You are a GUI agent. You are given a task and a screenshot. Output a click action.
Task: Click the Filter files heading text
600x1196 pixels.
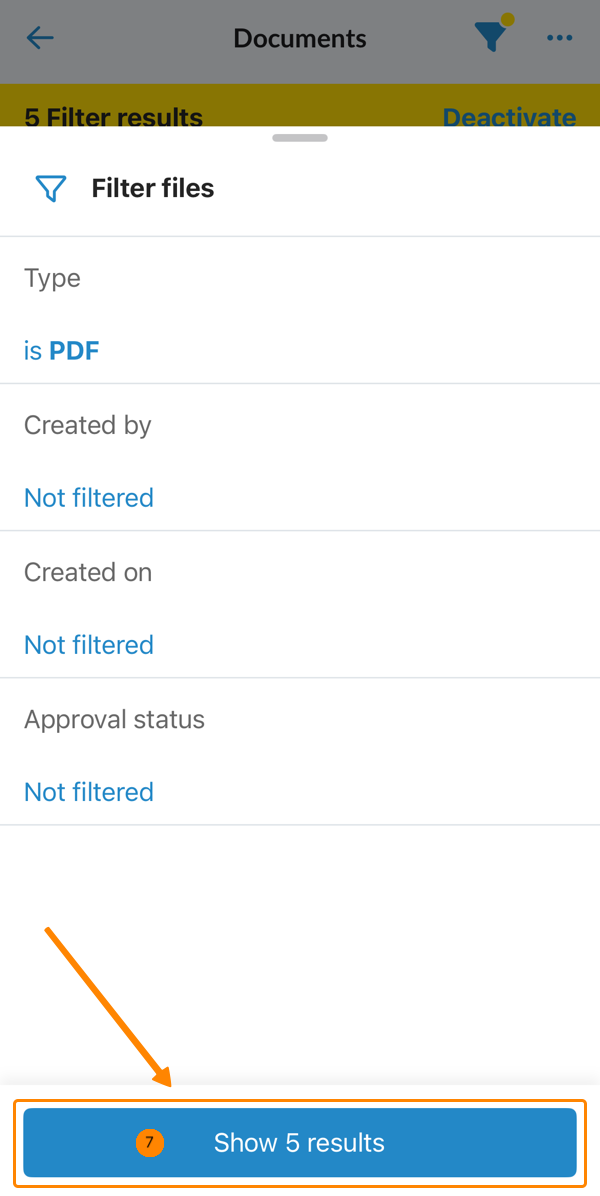tap(153, 189)
